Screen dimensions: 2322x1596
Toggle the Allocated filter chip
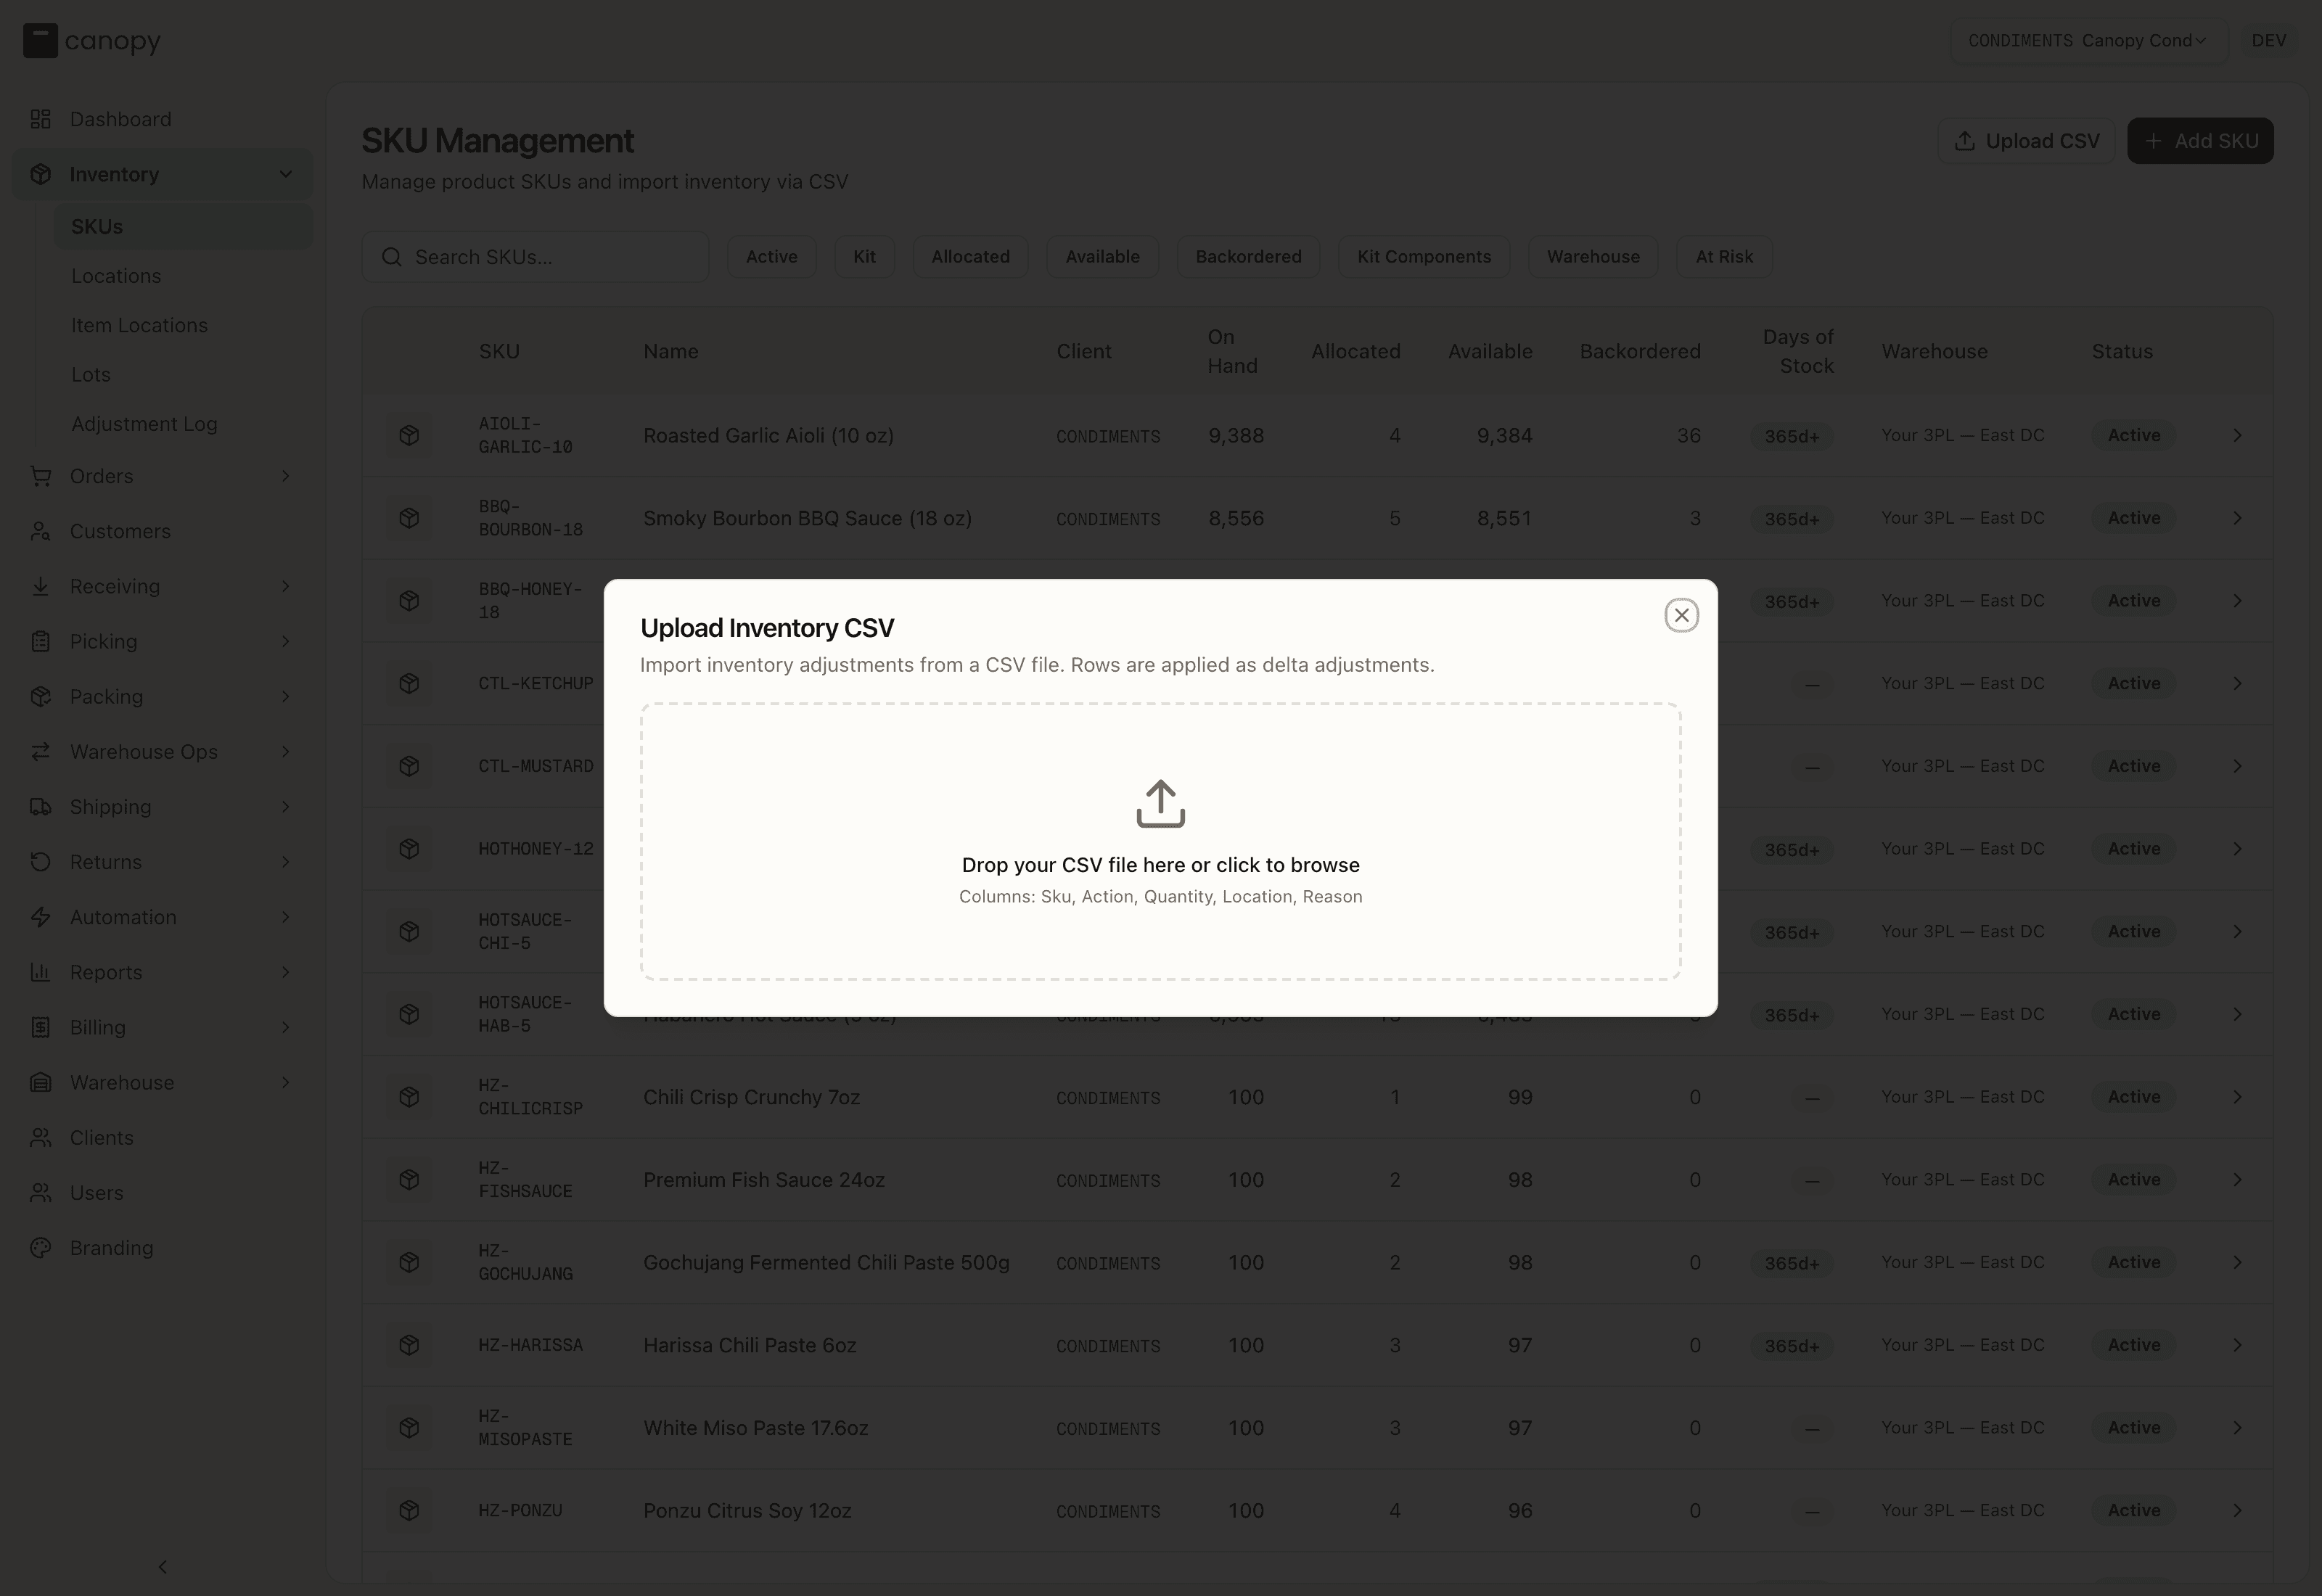click(970, 257)
